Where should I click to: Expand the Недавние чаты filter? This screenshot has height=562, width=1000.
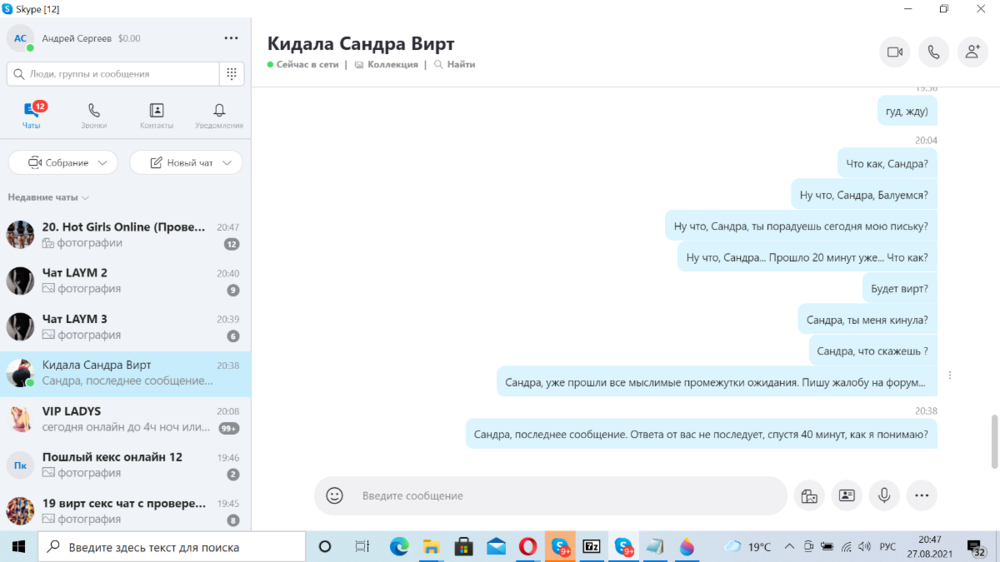[48, 198]
